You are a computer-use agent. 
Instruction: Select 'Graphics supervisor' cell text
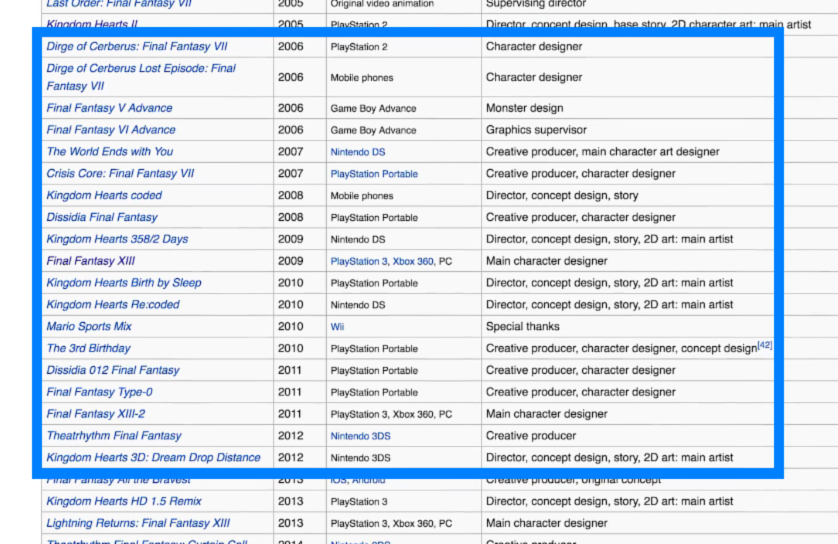(536, 130)
